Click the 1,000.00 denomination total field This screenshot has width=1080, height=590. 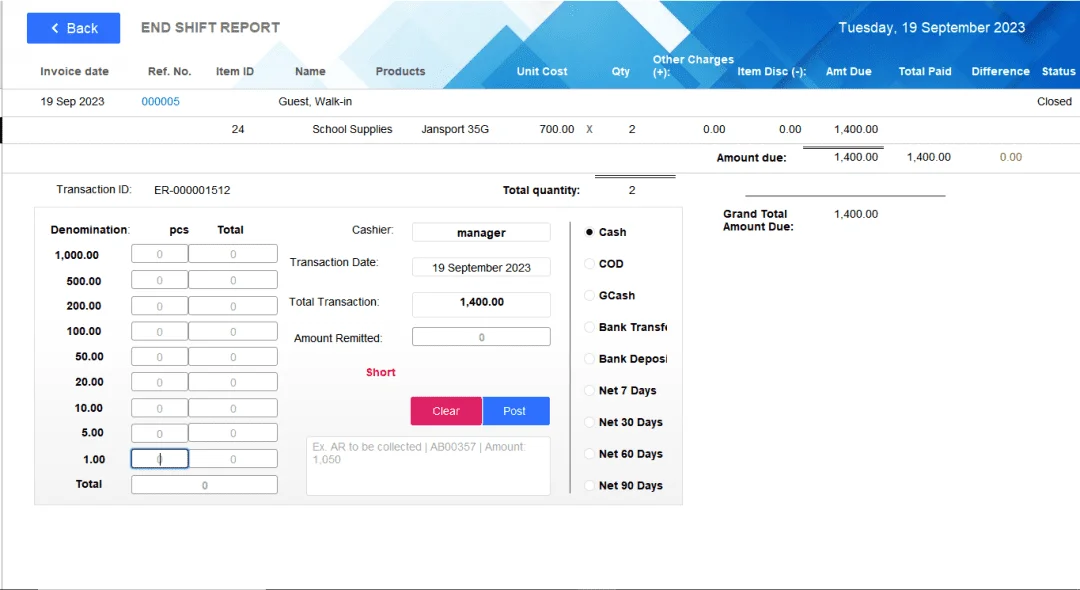click(233, 254)
